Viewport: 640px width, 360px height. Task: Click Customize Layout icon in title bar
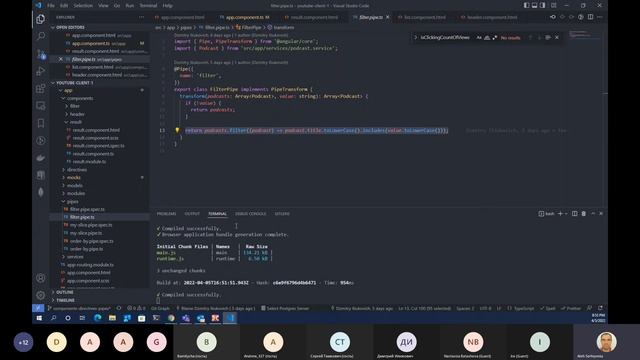pyautogui.click(x=553, y=5)
